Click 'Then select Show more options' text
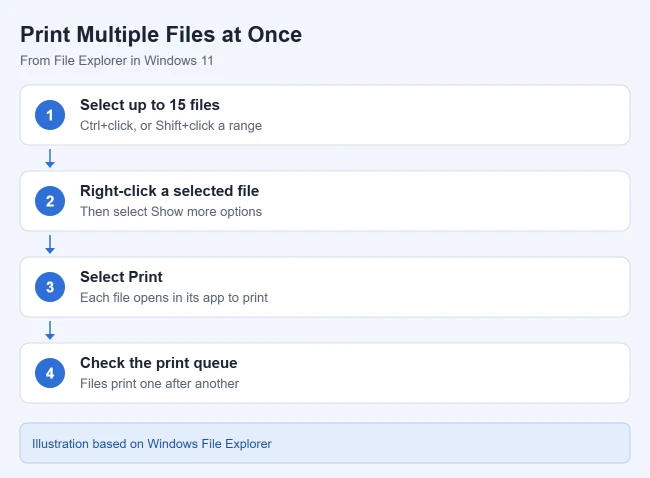This screenshot has height=478, width=650. [171, 211]
